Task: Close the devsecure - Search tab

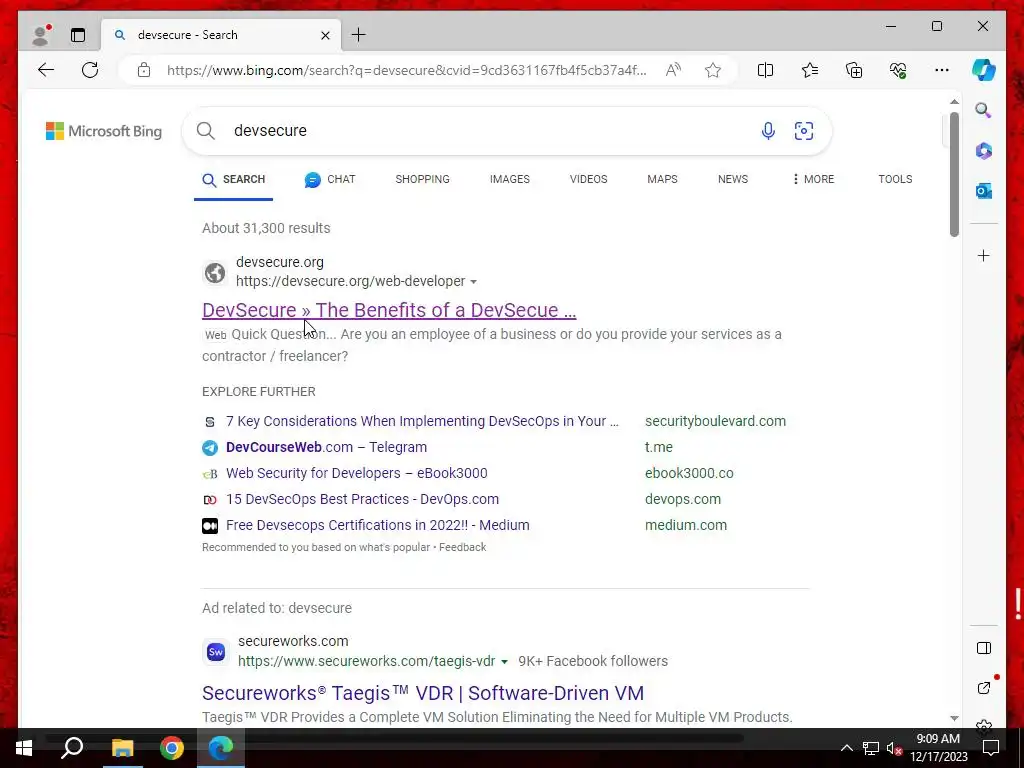Action: pyautogui.click(x=325, y=35)
